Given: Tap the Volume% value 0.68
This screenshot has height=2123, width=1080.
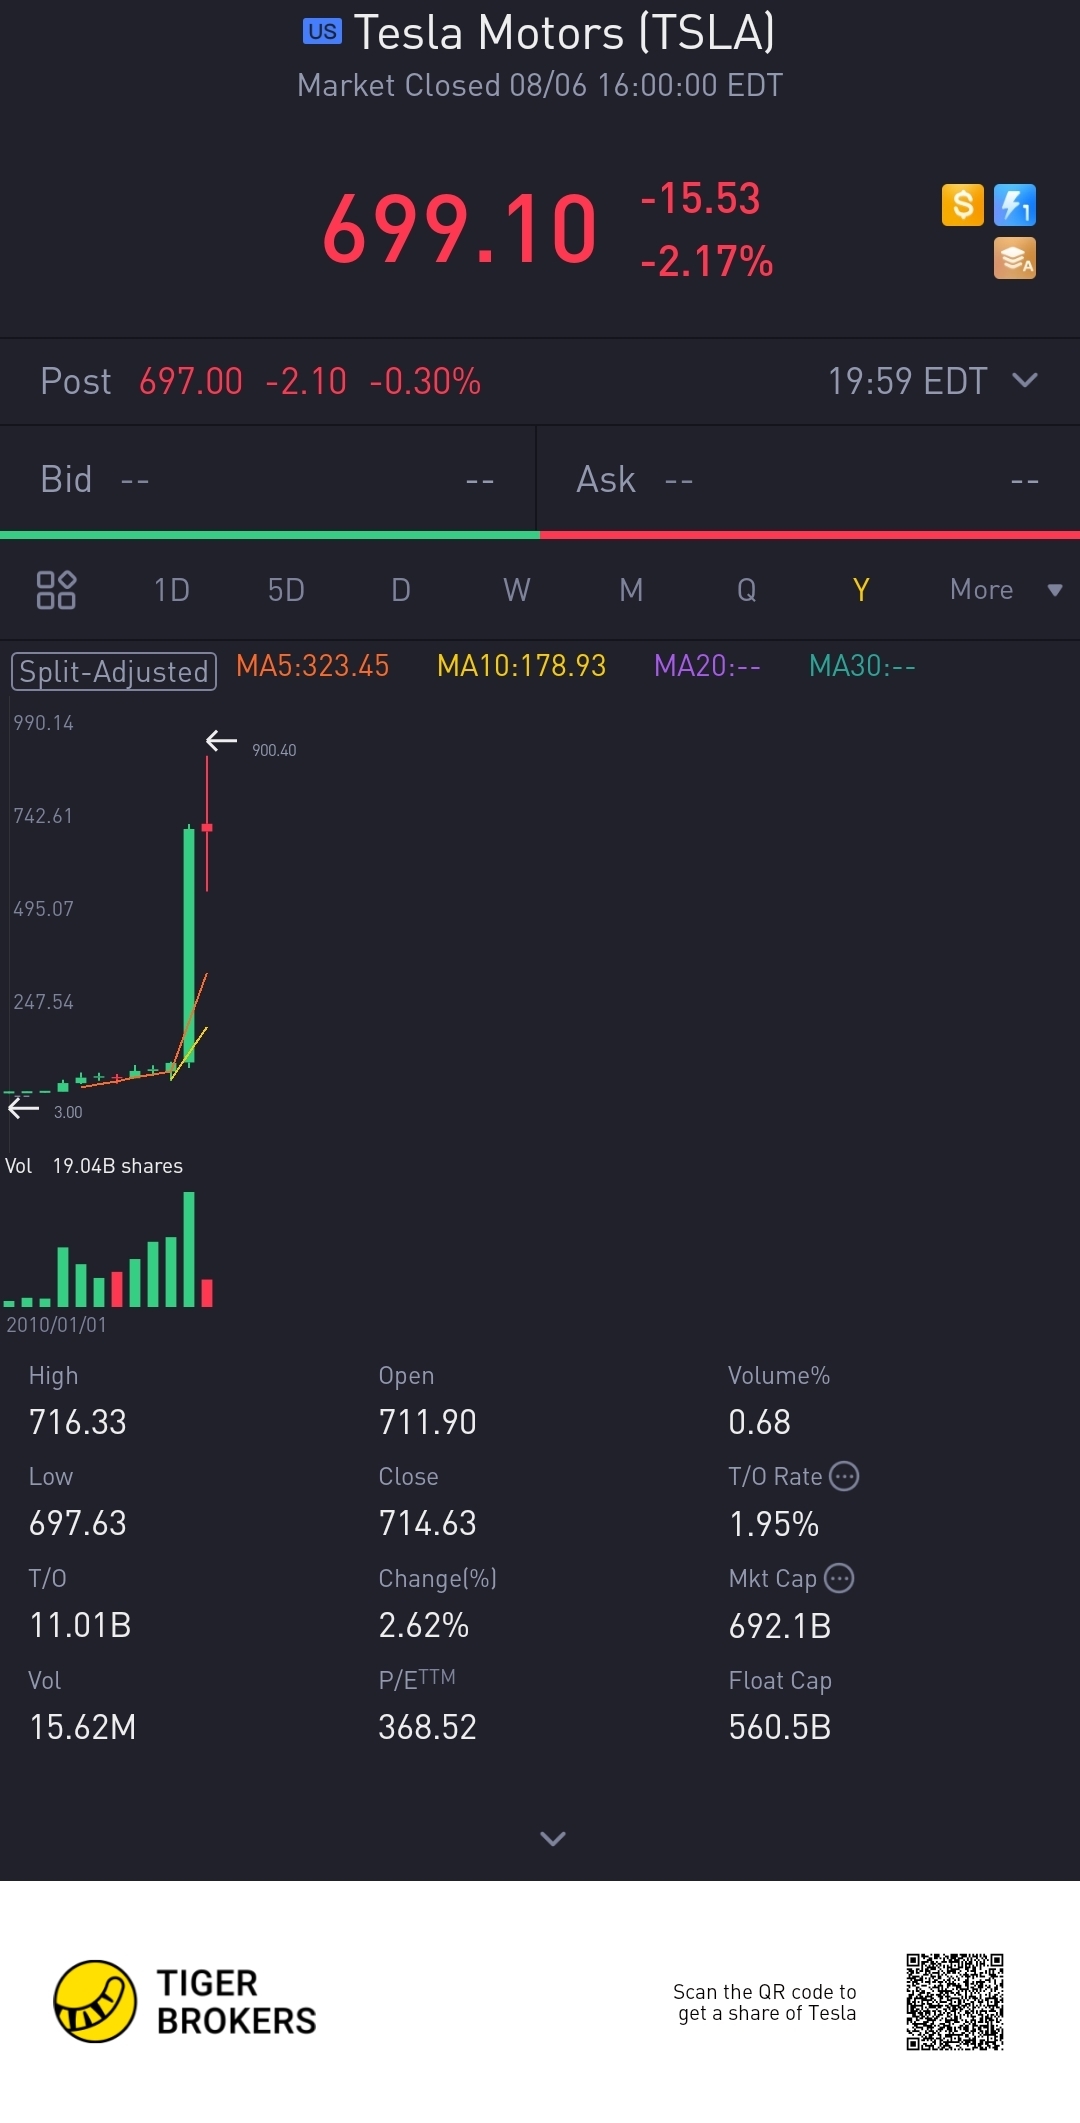Looking at the screenshot, I should [x=760, y=1422].
